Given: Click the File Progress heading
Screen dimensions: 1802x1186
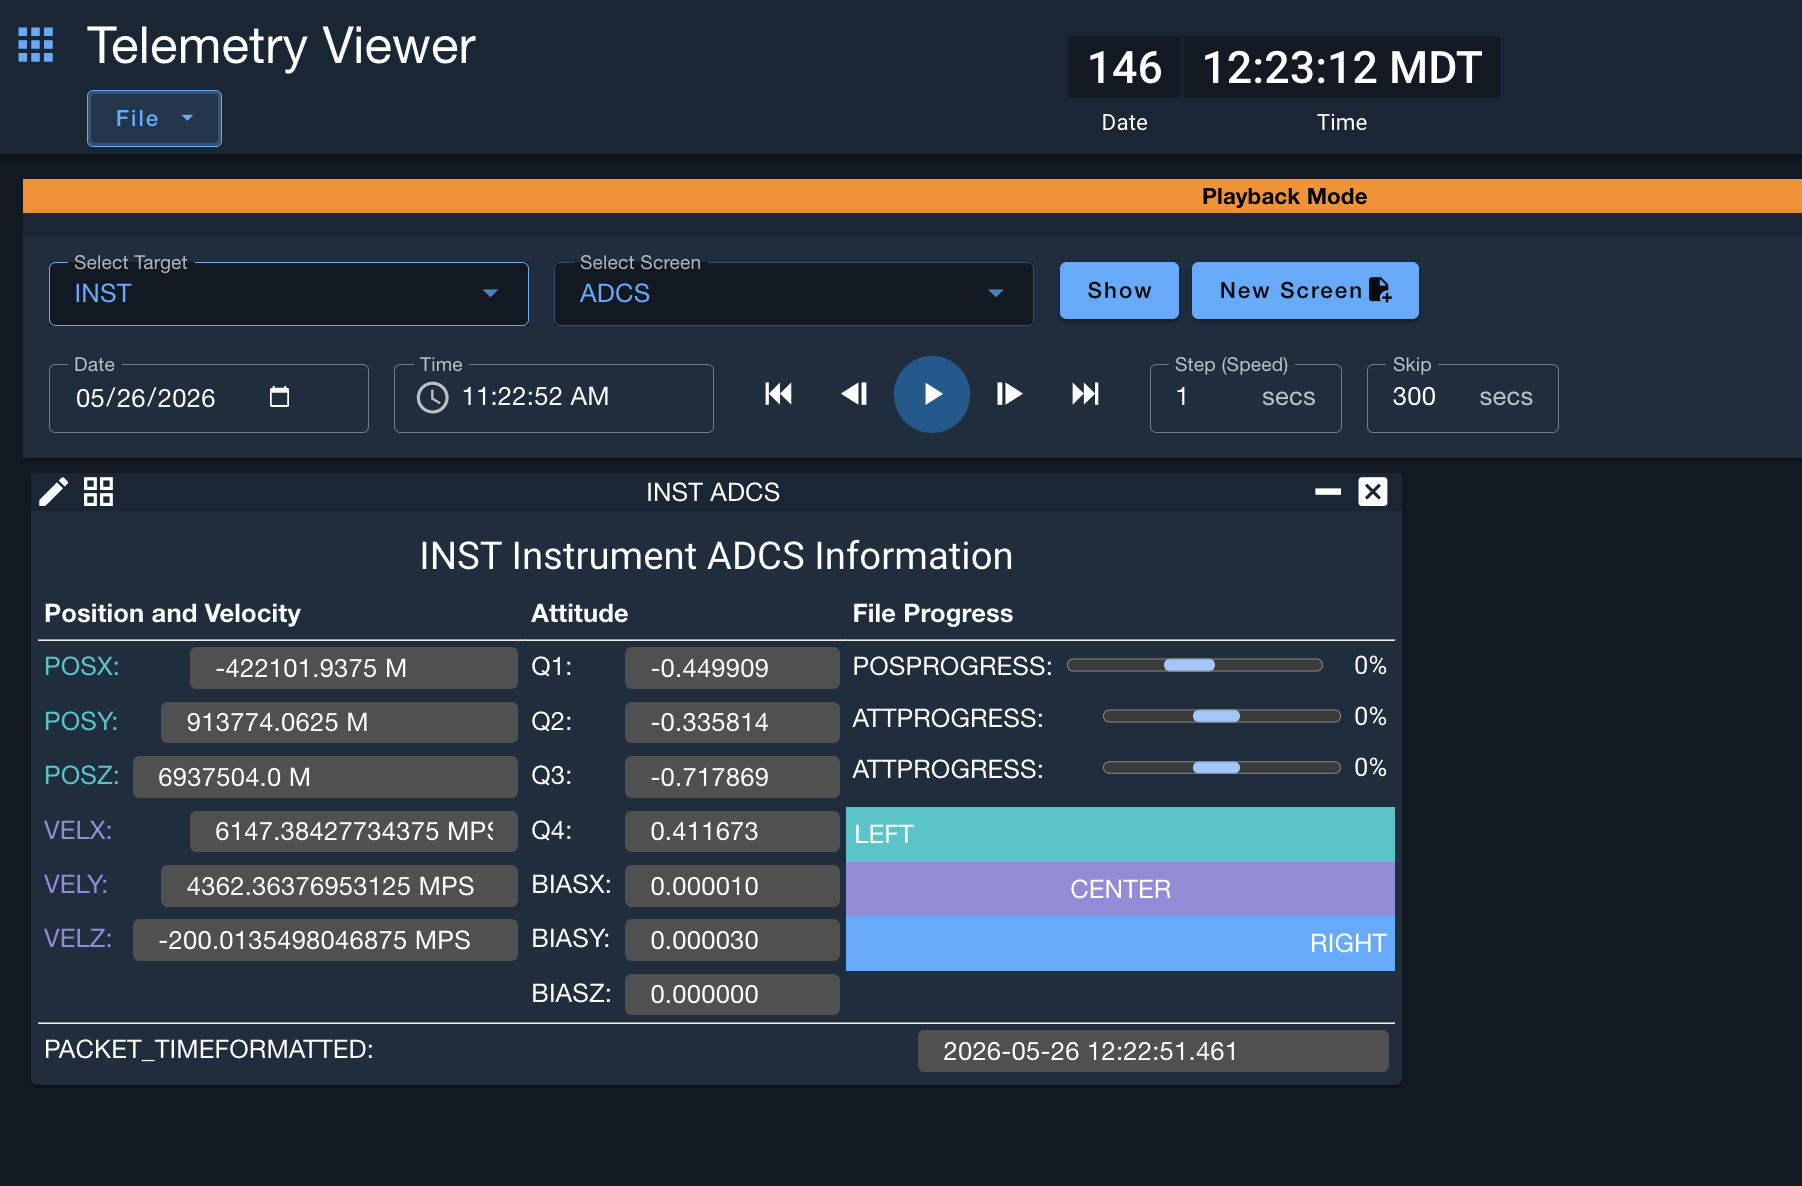Looking at the screenshot, I should coord(932,613).
